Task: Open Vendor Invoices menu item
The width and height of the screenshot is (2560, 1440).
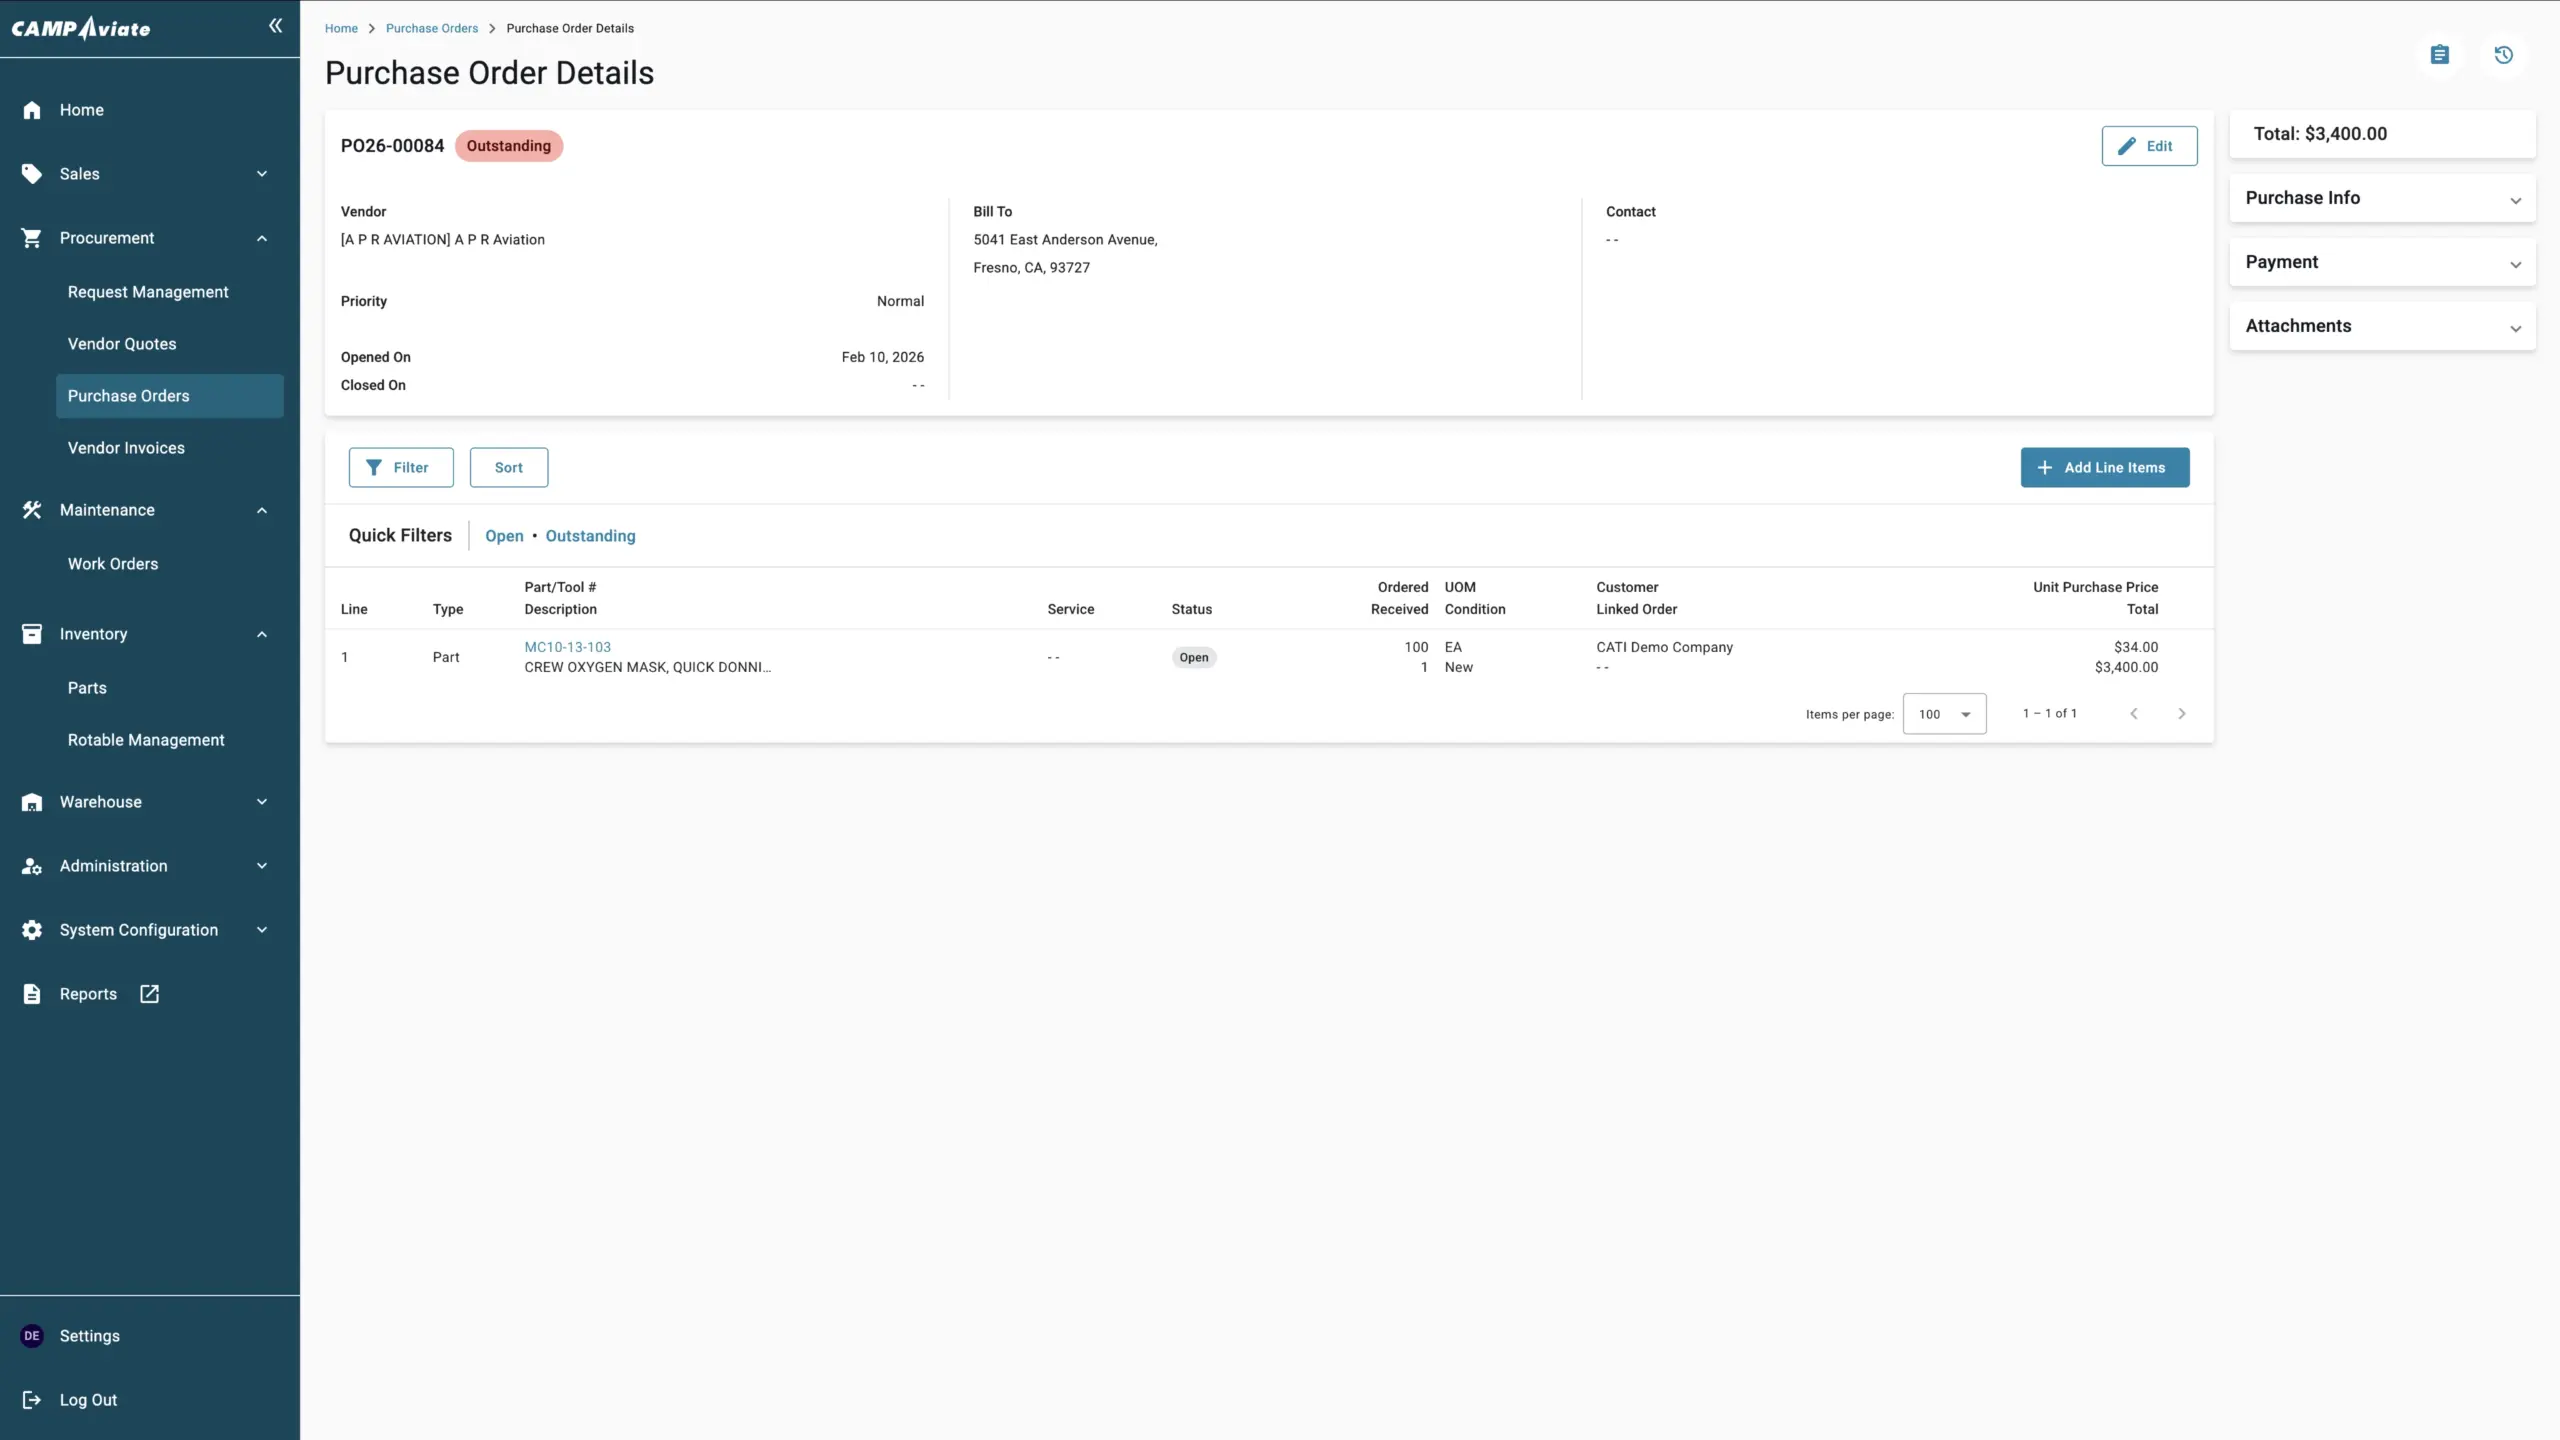Action: coord(126,448)
